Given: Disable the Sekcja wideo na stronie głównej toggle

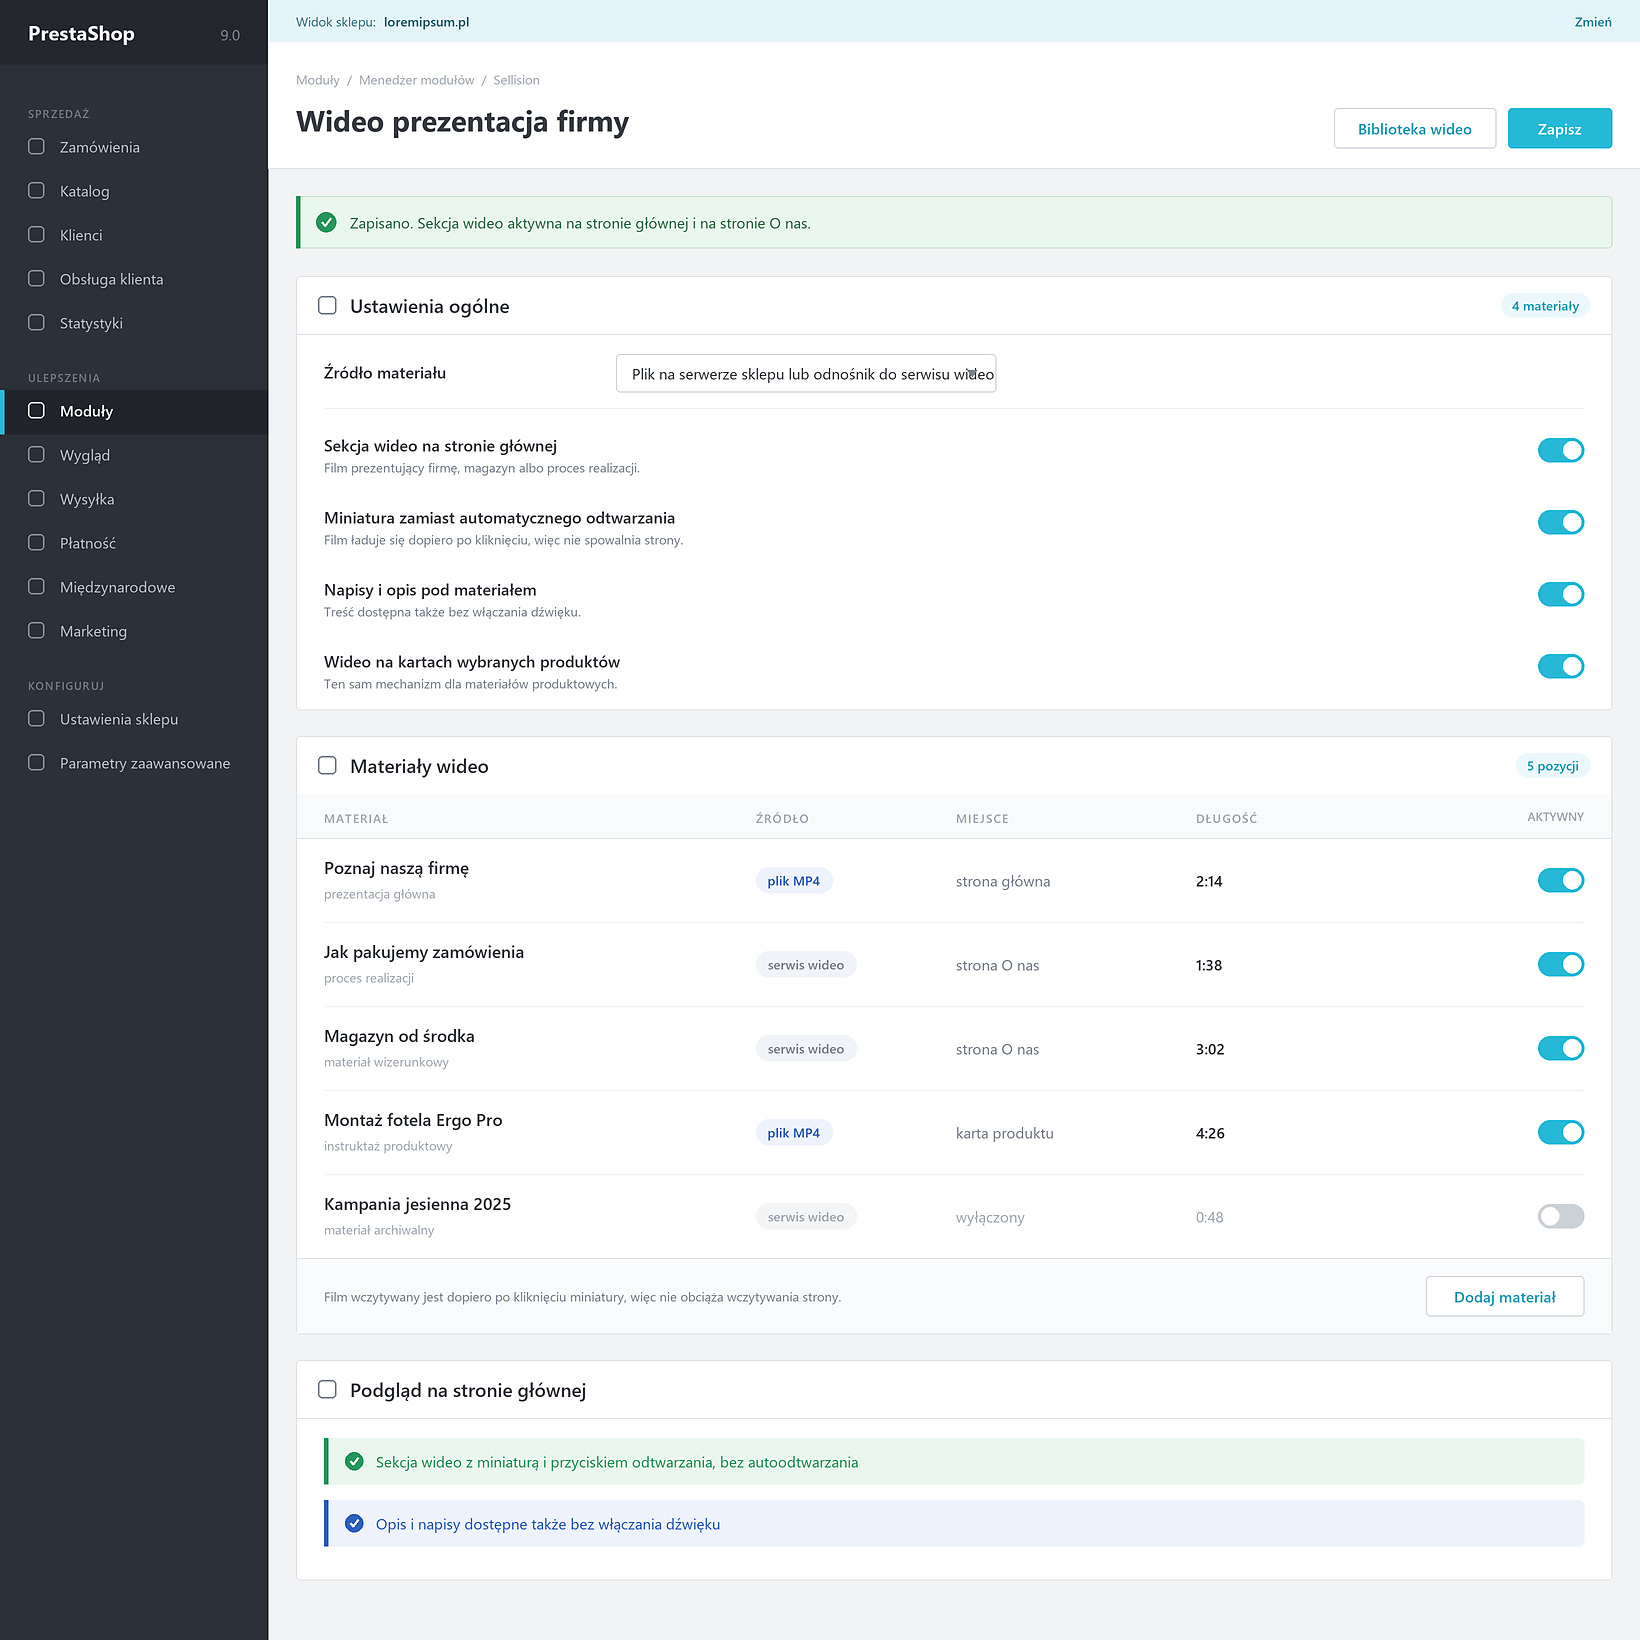Looking at the screenshot, I should click(1560, 450).
